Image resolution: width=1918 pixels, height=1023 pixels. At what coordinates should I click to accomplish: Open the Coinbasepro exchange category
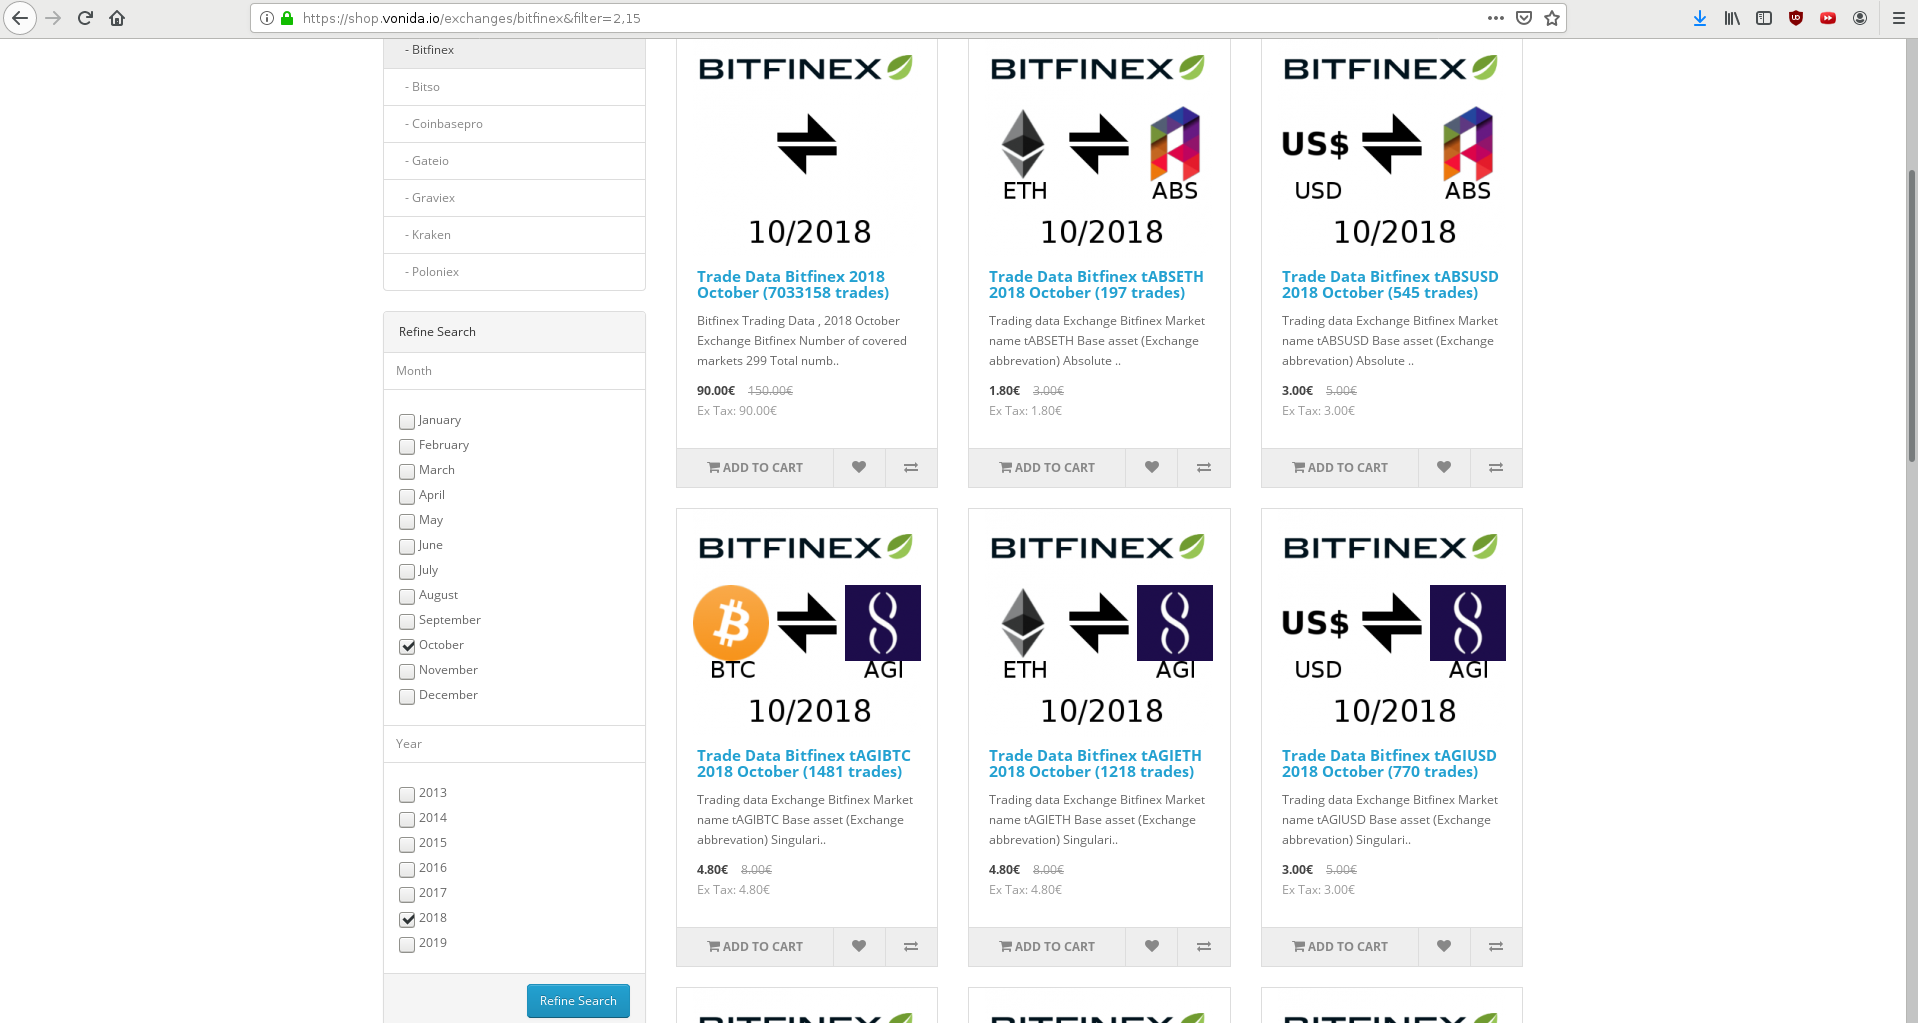pos(514,124)
